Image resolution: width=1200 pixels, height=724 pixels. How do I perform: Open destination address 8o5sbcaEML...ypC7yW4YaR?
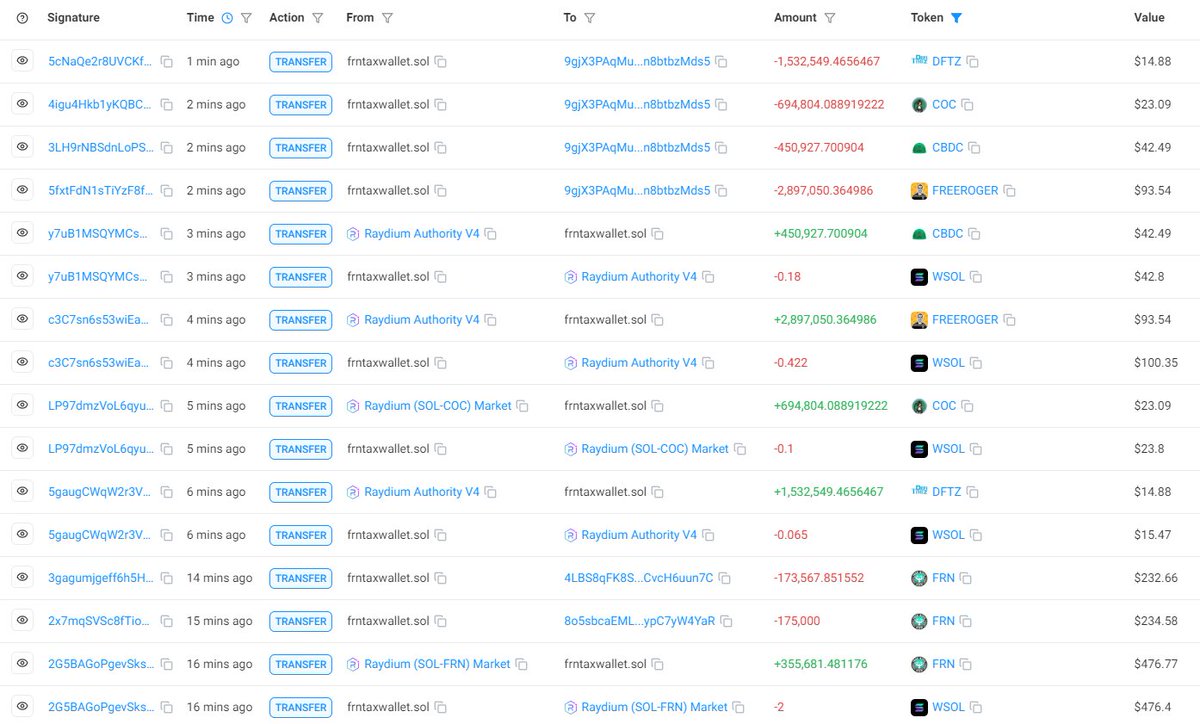pyautogui.click(x=640, y=621)
